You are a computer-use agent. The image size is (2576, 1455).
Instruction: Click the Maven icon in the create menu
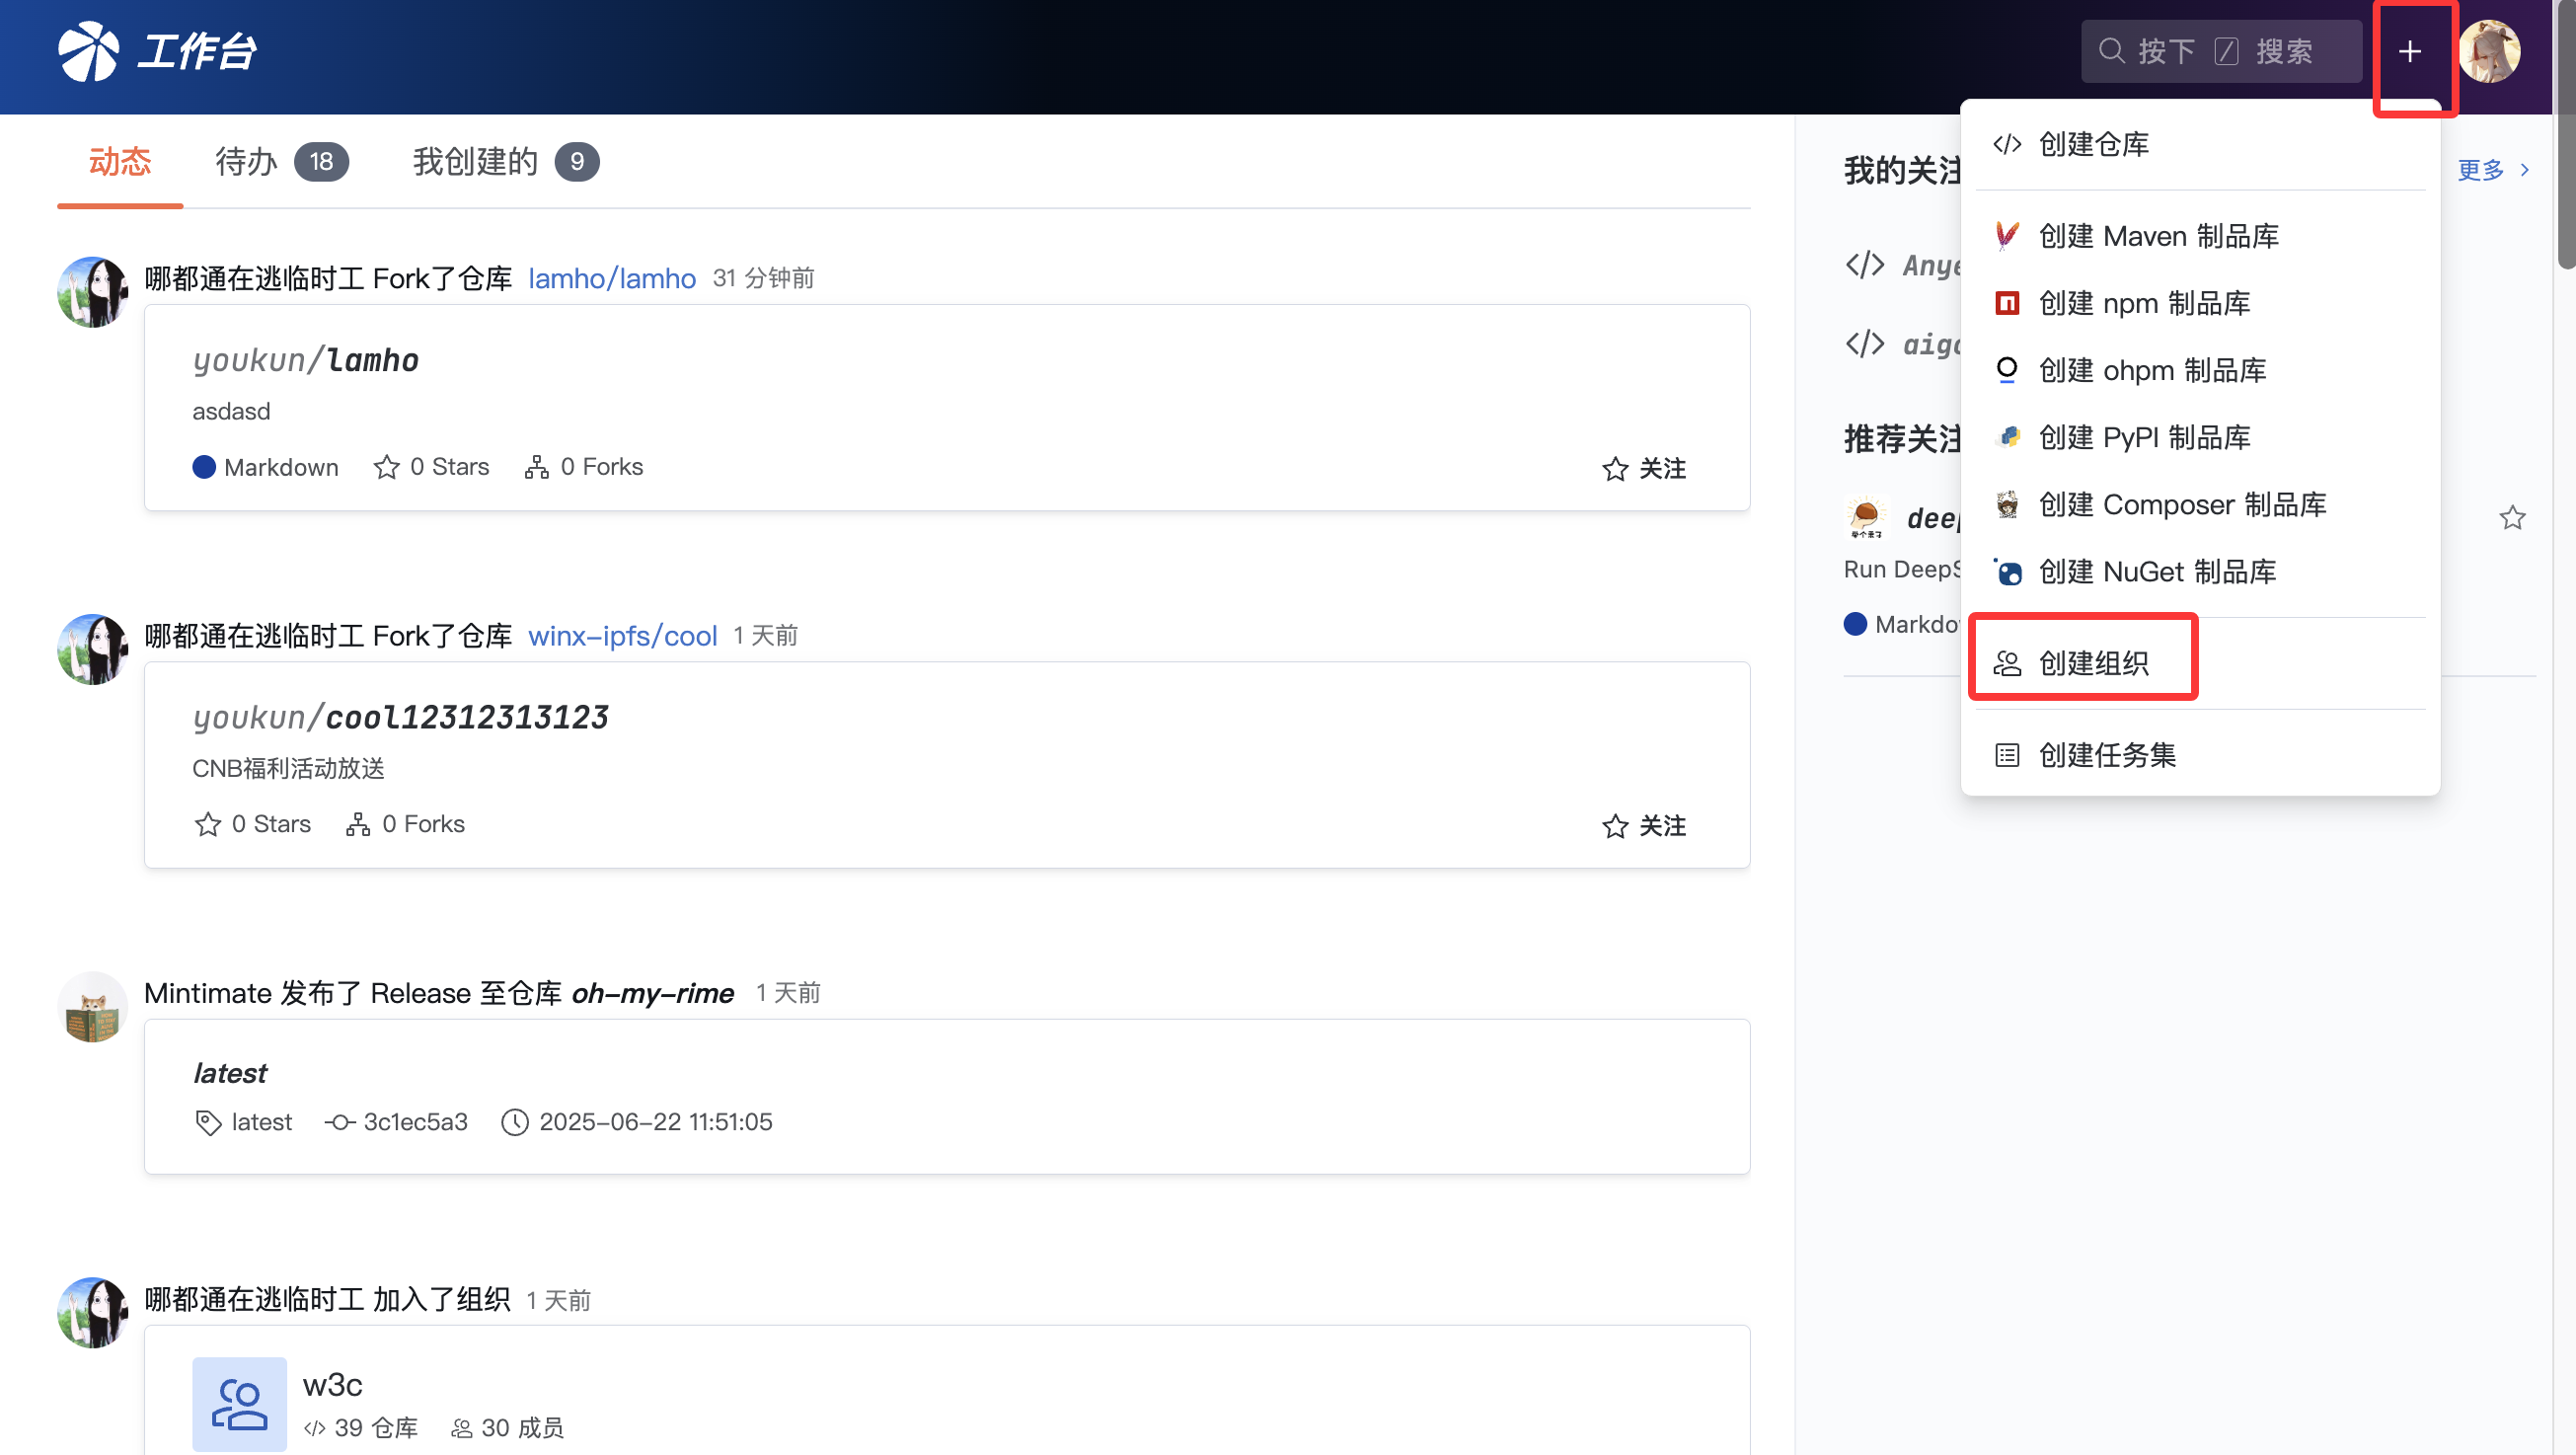(2007, 235)
